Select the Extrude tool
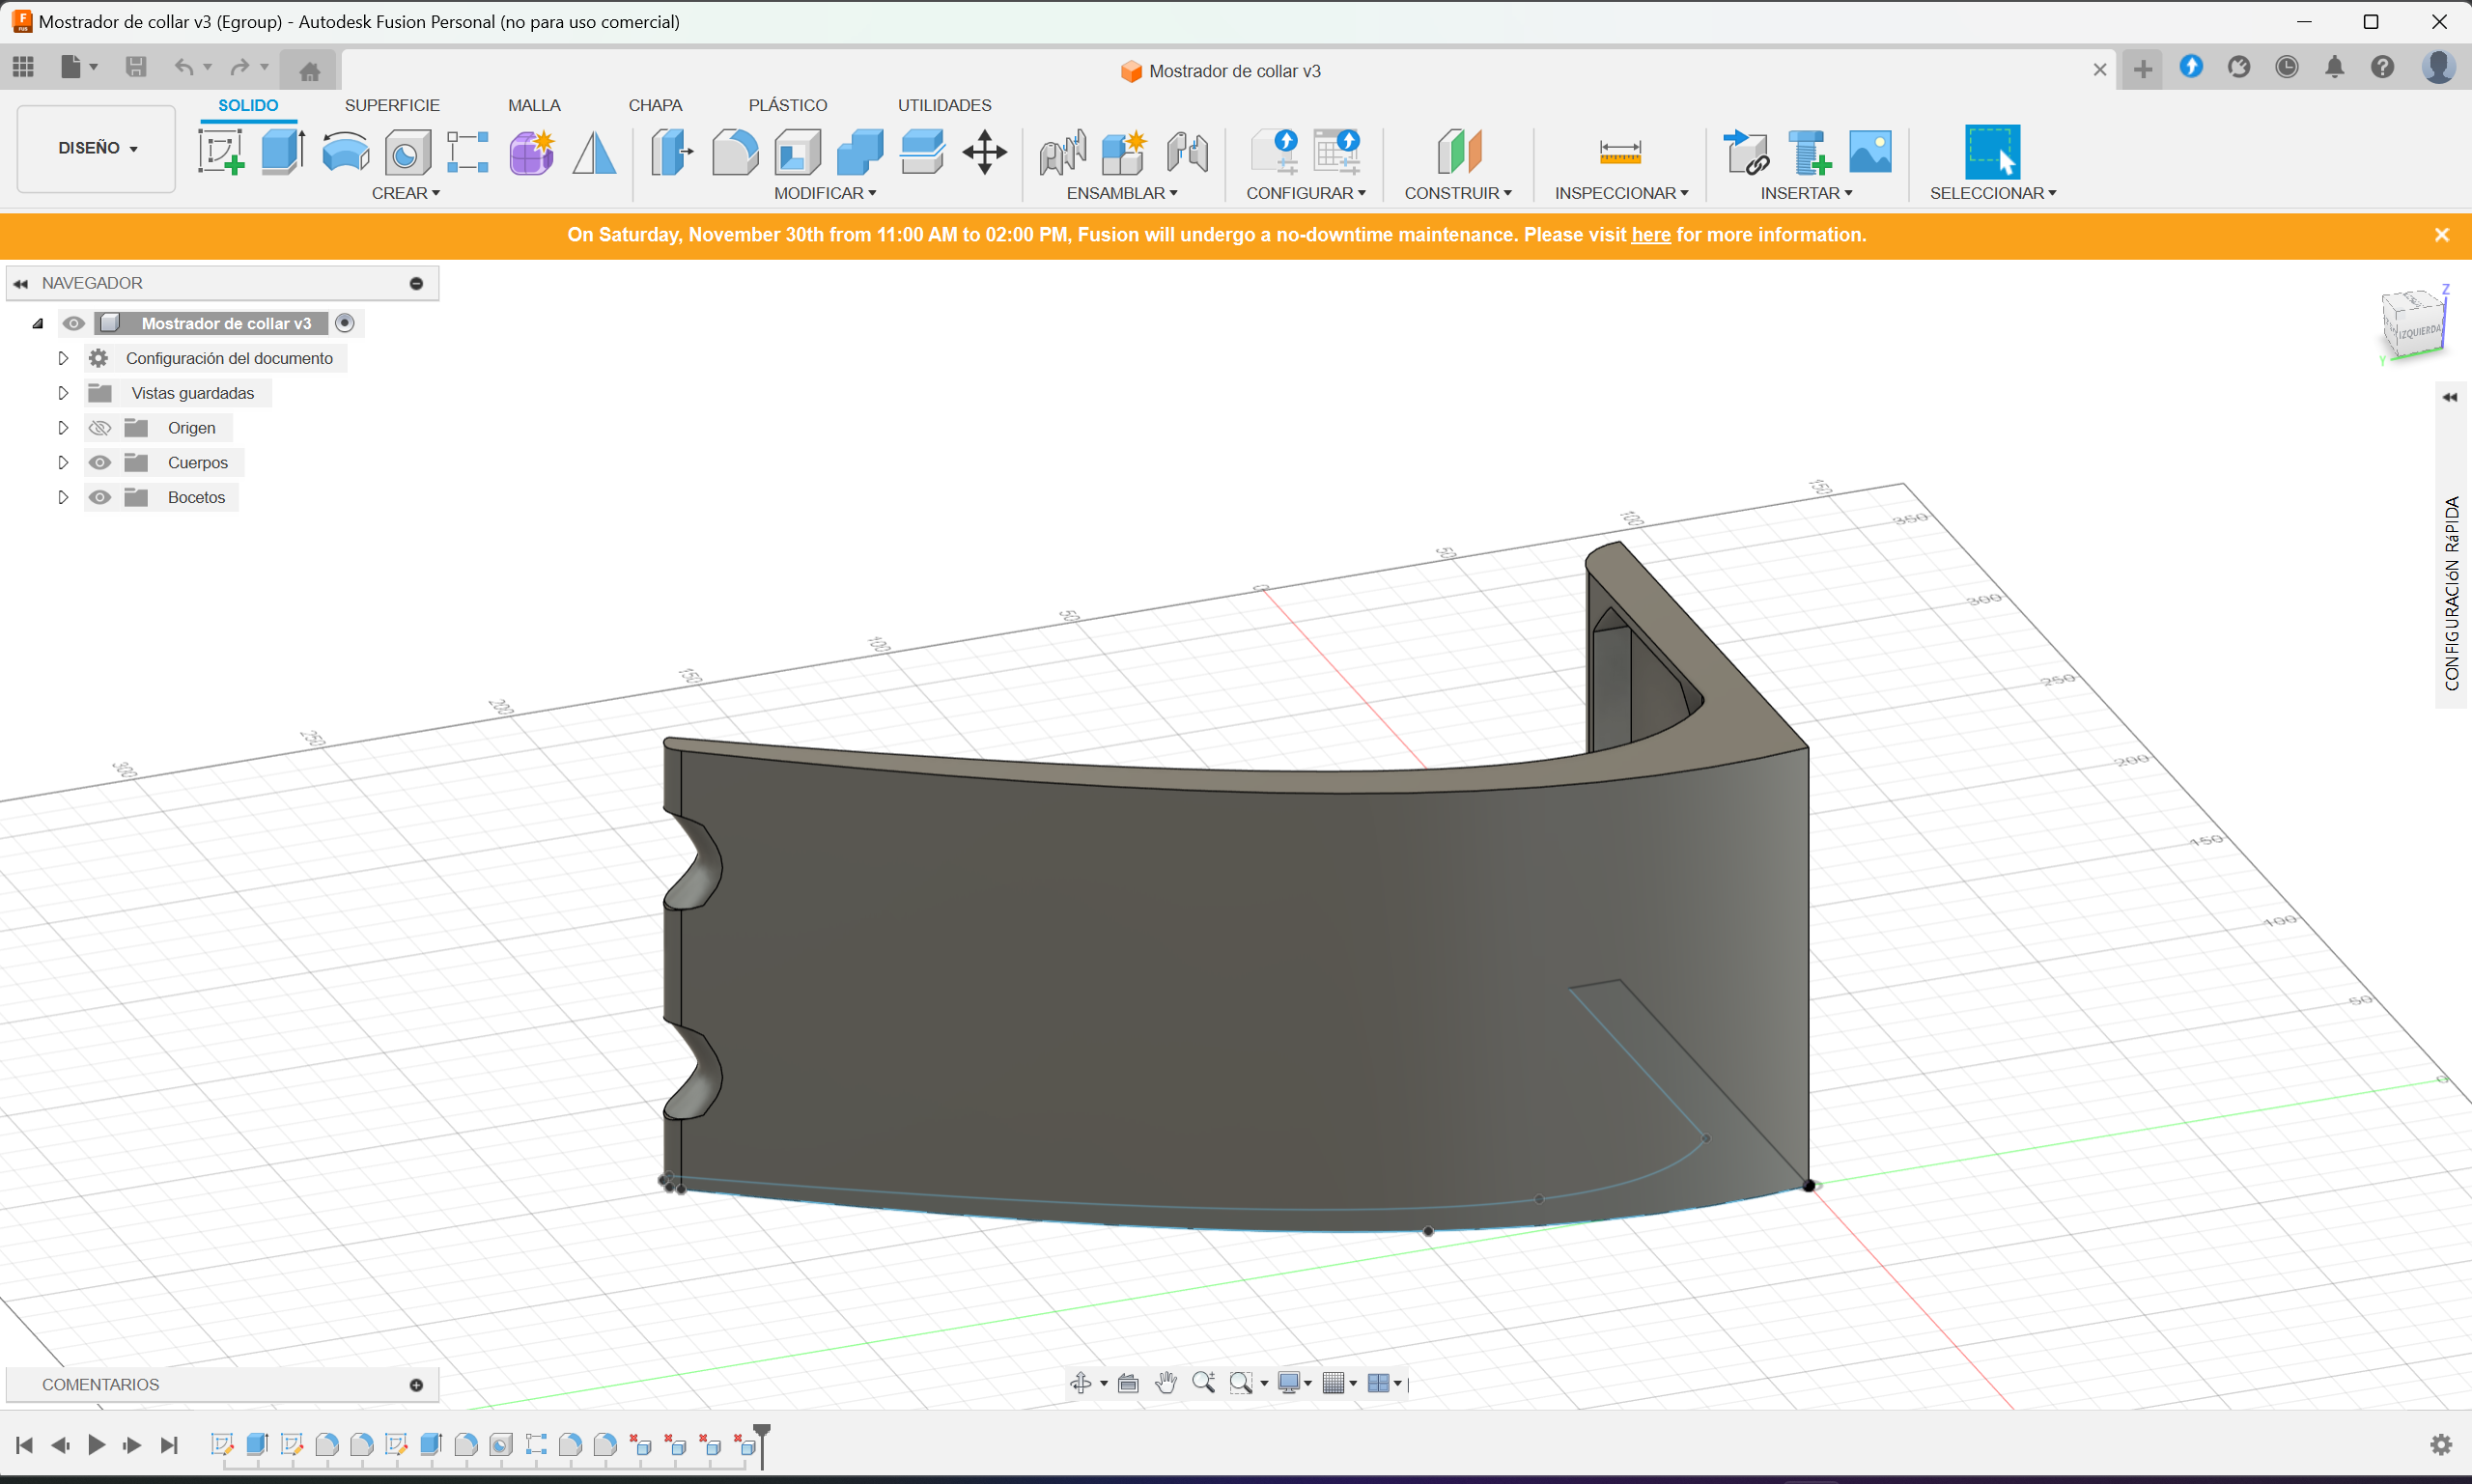The height and width of the screenshot is (1484, 2472). pyautogui.click(x=283, y=152)
